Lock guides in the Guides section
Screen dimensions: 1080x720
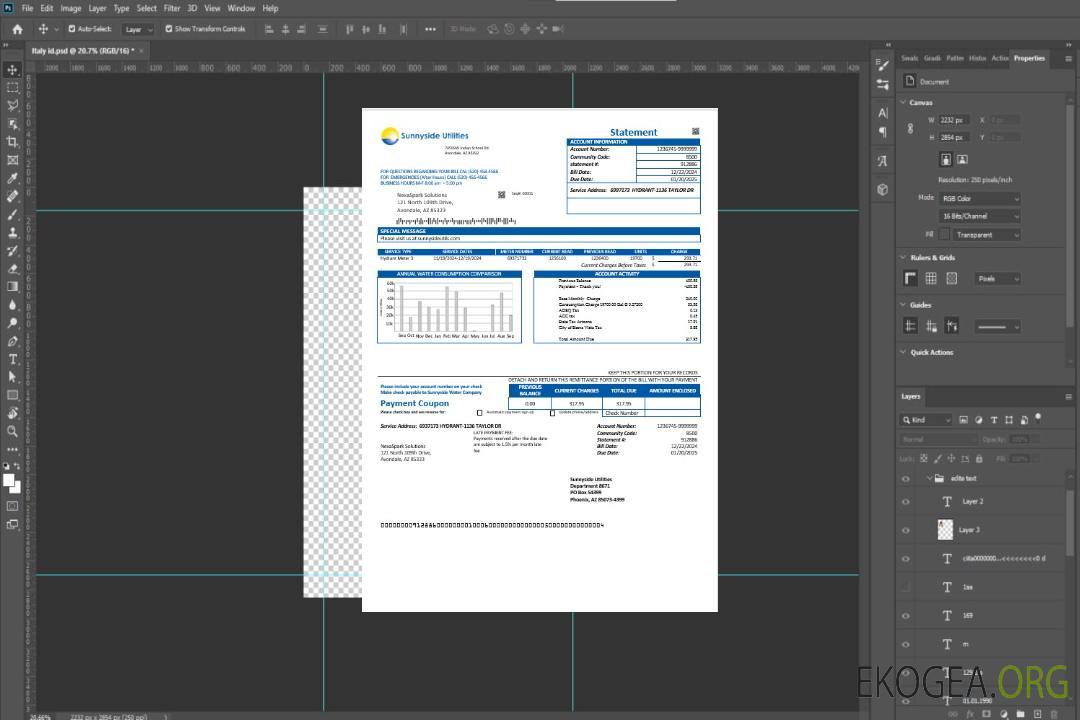[931, 327]
